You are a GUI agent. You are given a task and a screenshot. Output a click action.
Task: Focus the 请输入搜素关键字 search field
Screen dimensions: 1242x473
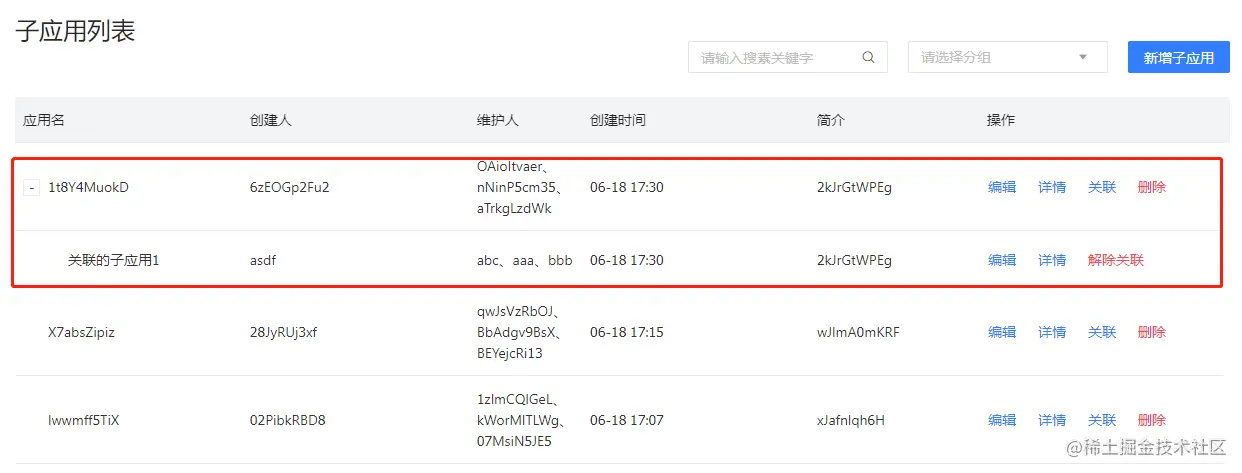tap(787, 57)
